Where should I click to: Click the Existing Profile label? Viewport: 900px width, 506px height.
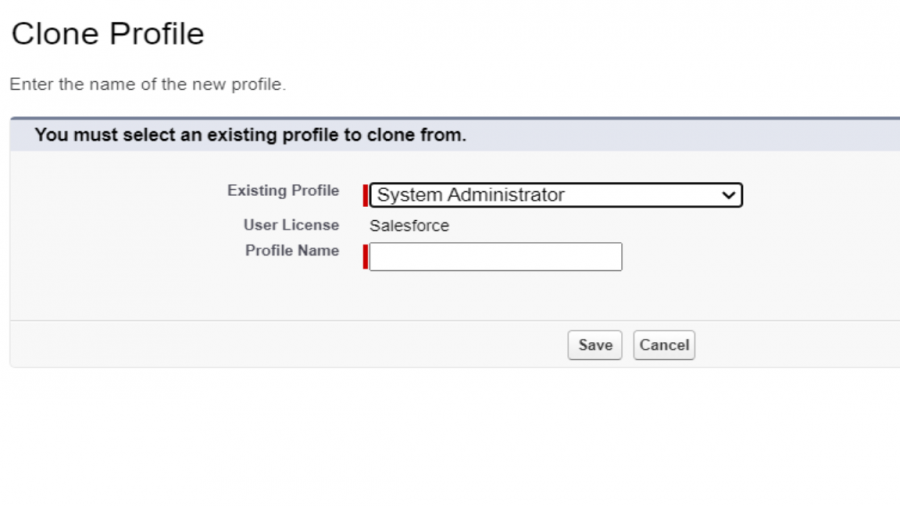click(x=283, y=191)
